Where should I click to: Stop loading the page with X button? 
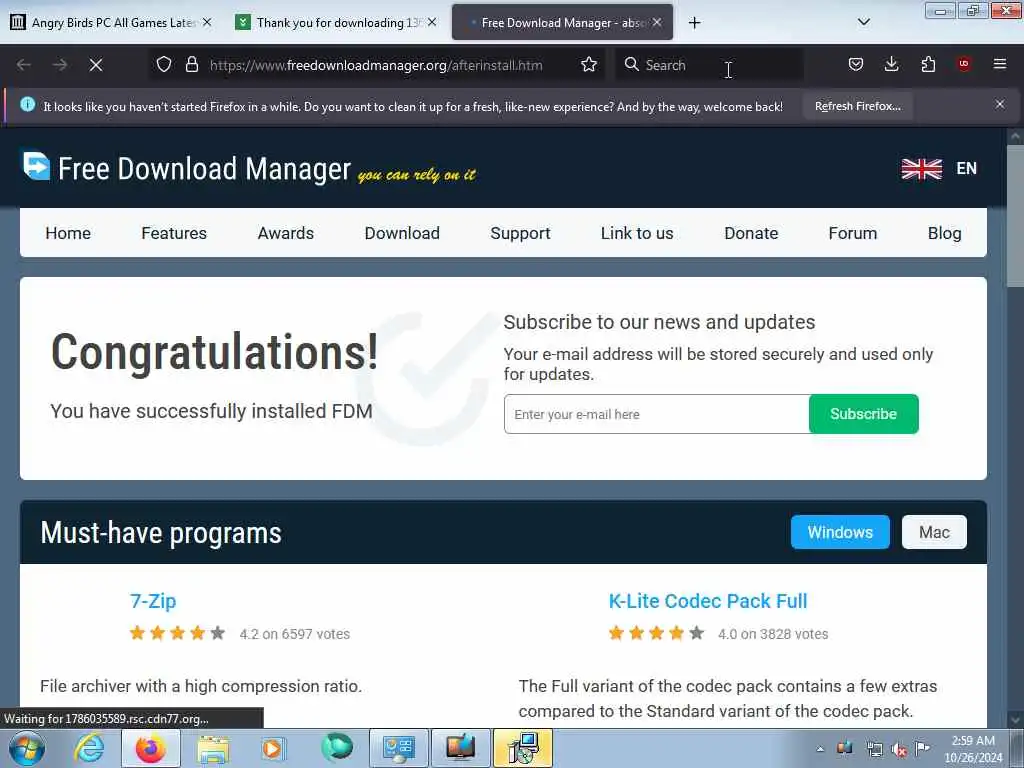click(95, 65)
